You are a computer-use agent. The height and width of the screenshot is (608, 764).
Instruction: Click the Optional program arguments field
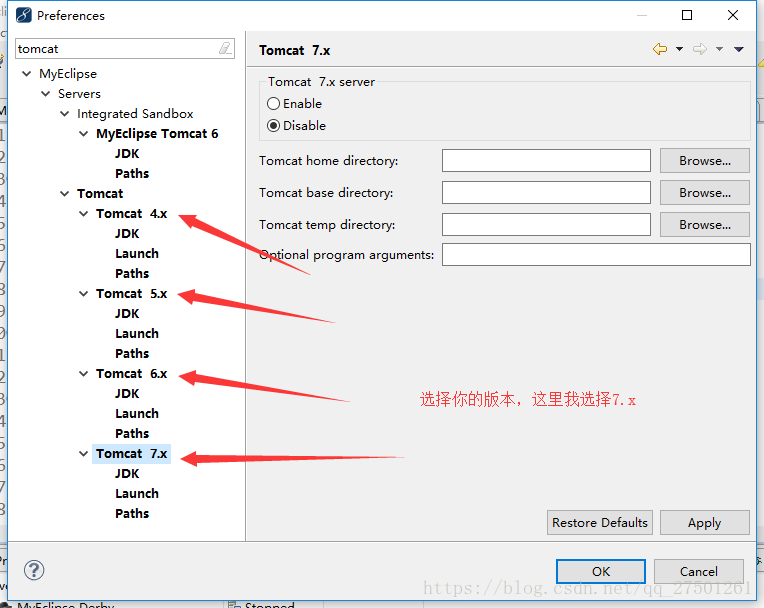click(x=596, y=254)
